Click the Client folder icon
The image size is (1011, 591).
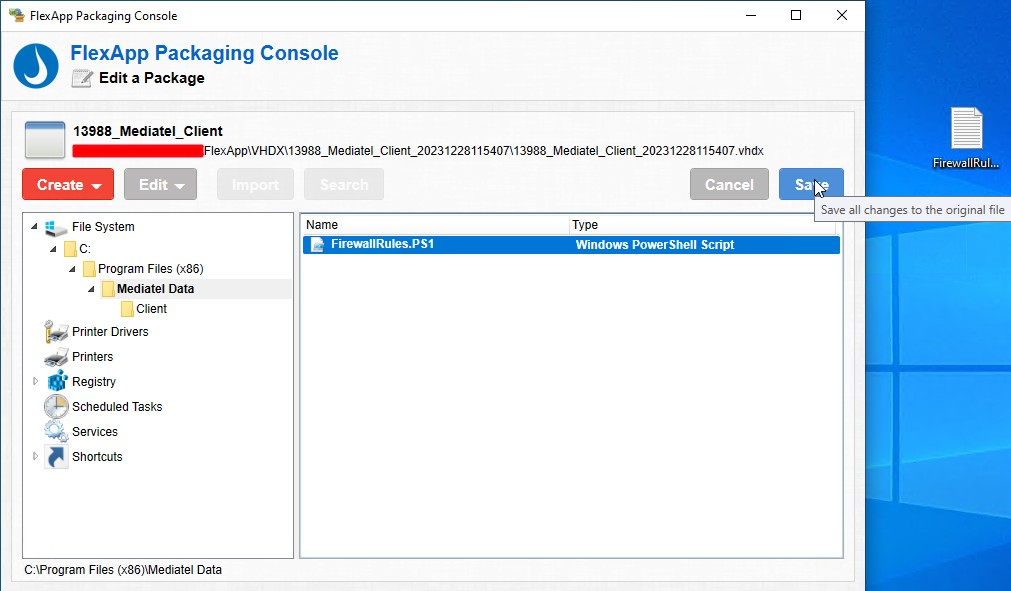[128, 309]
